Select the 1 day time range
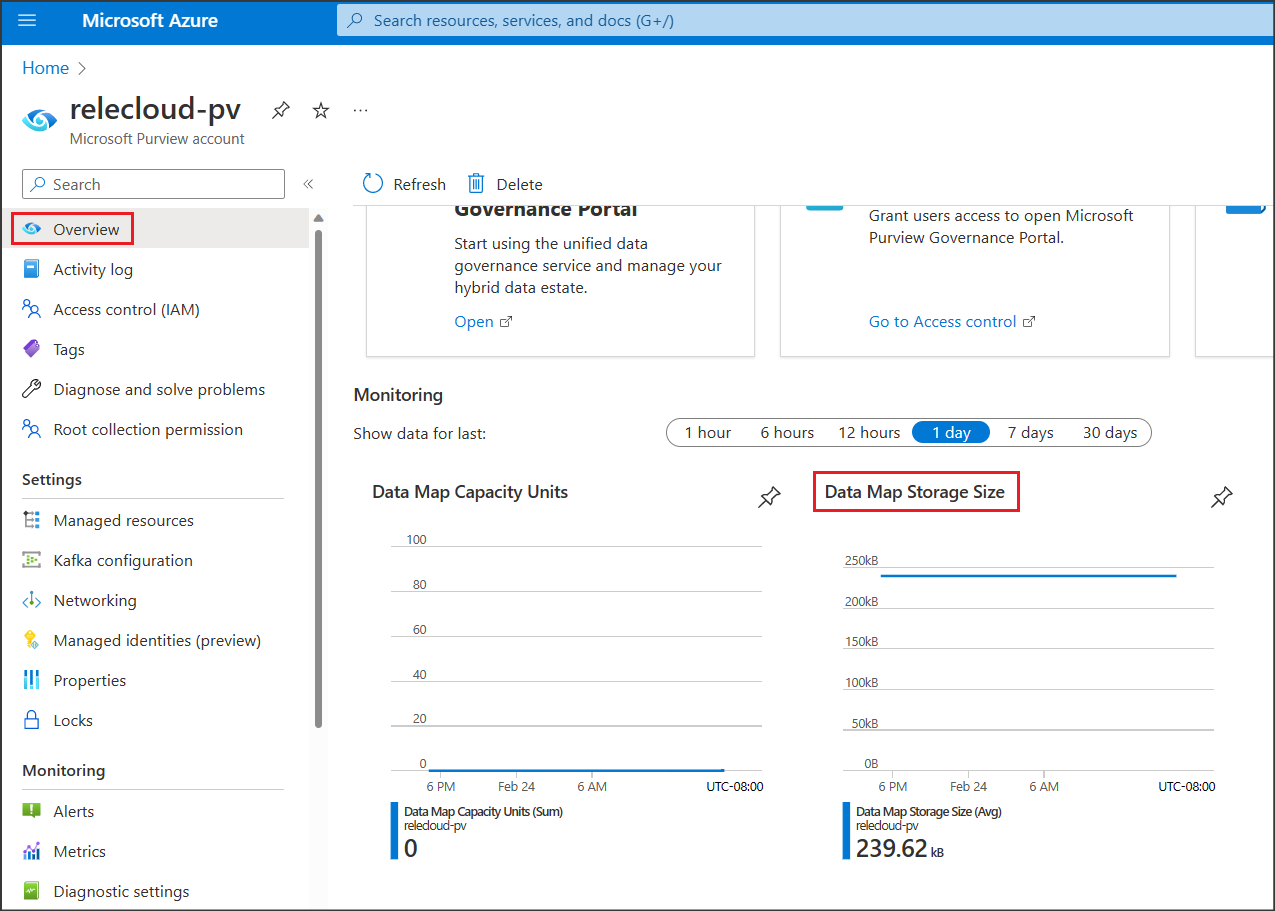Screen dimensions: 1275x911 point(951,432)
